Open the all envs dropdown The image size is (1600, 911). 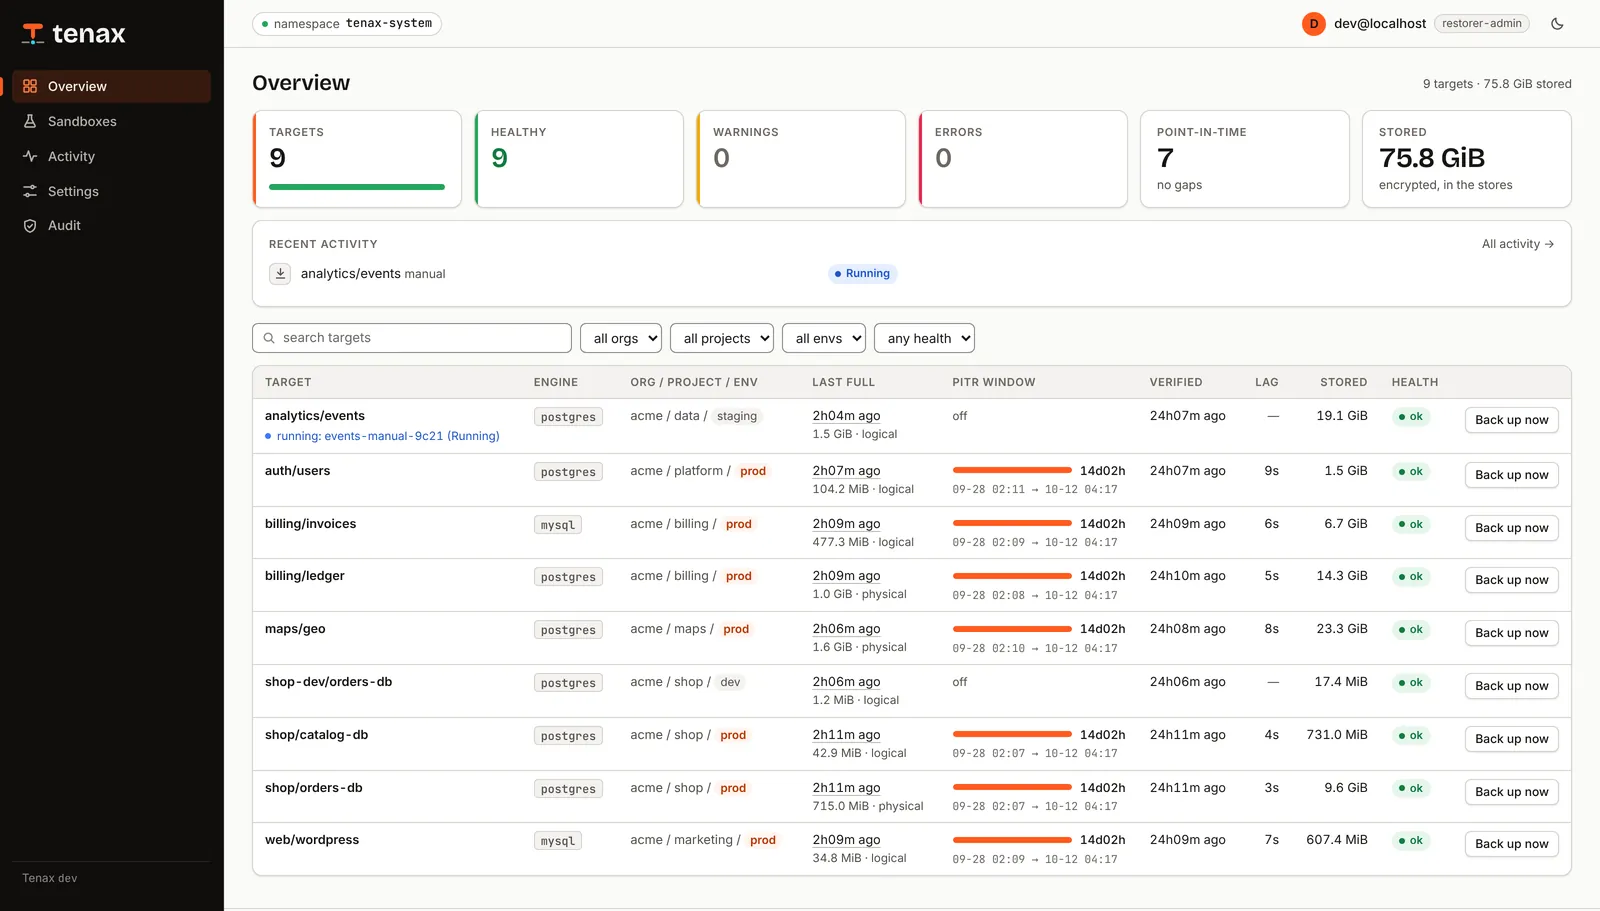824,338
